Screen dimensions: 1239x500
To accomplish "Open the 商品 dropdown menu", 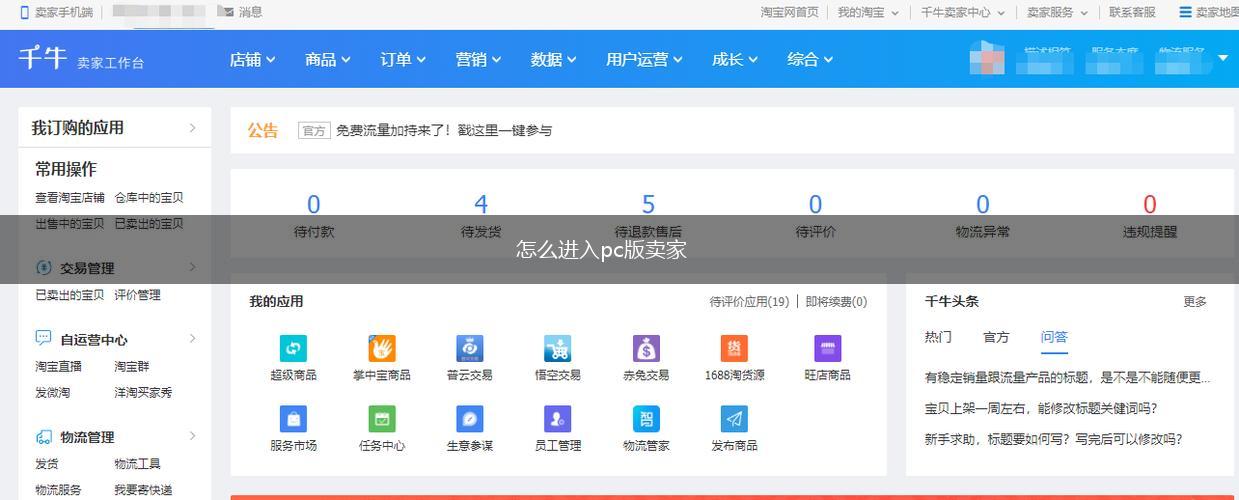I will click(328, 59).
